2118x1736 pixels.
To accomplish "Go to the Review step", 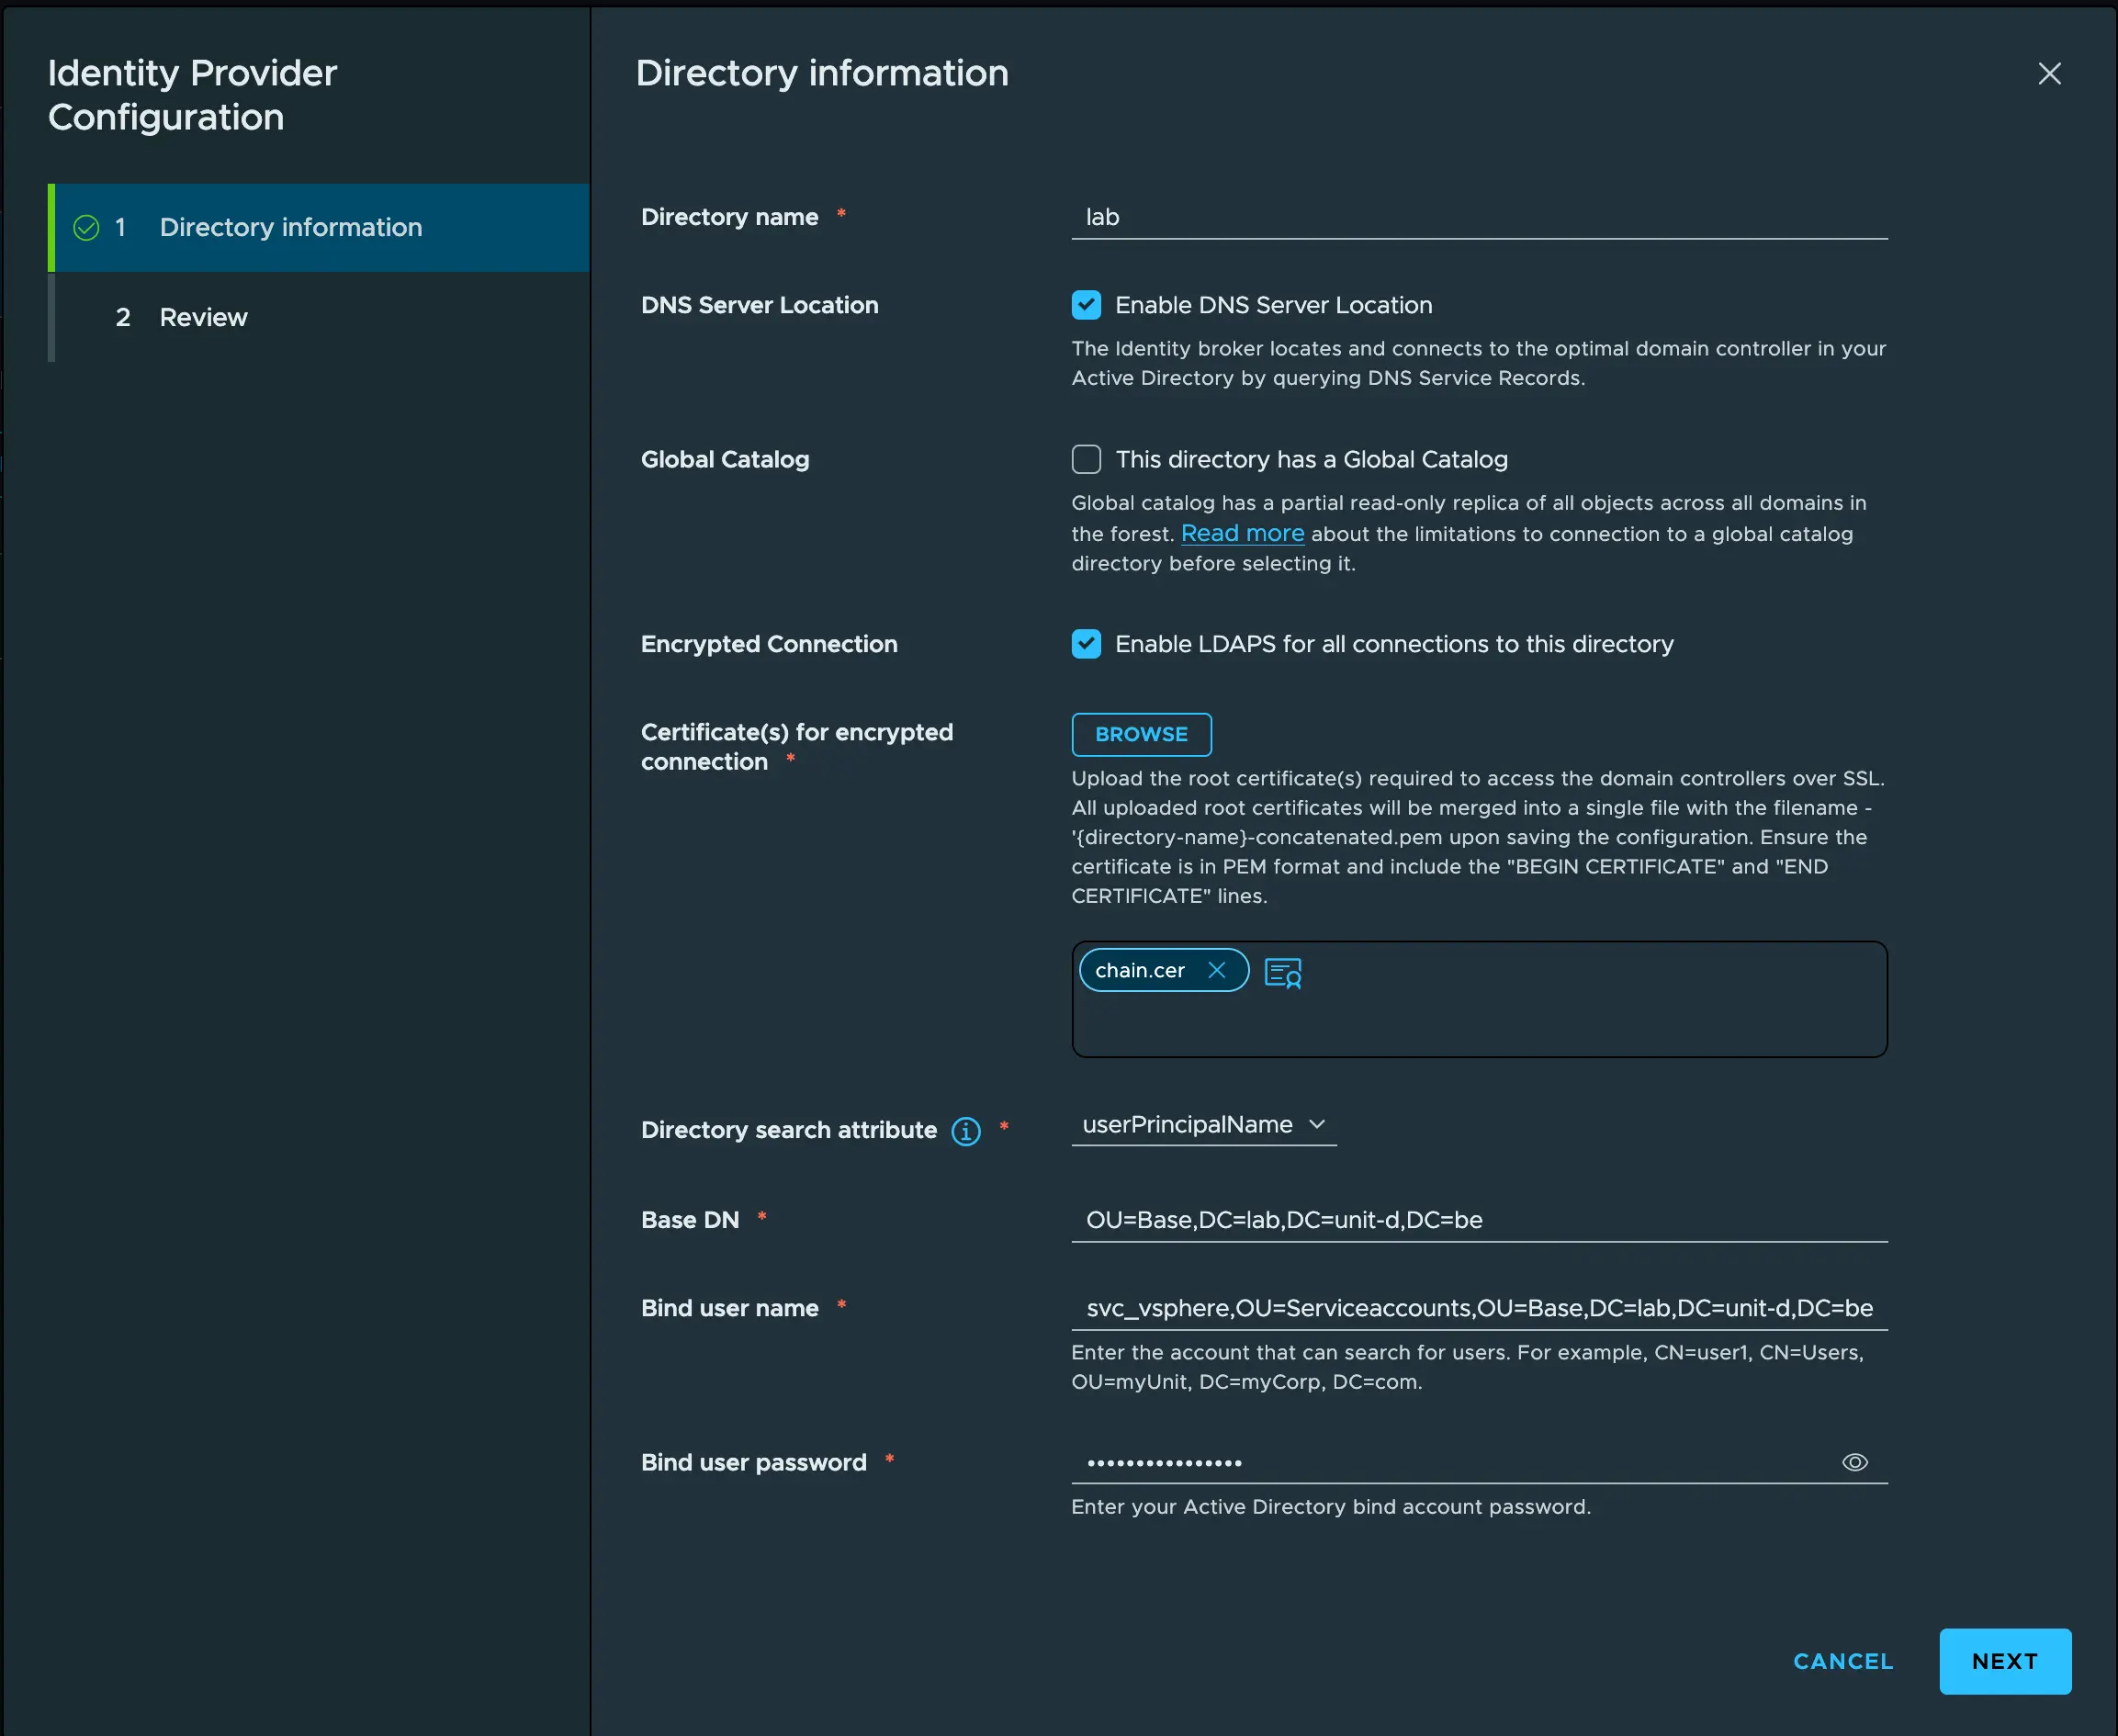I will tap(203, 317).
